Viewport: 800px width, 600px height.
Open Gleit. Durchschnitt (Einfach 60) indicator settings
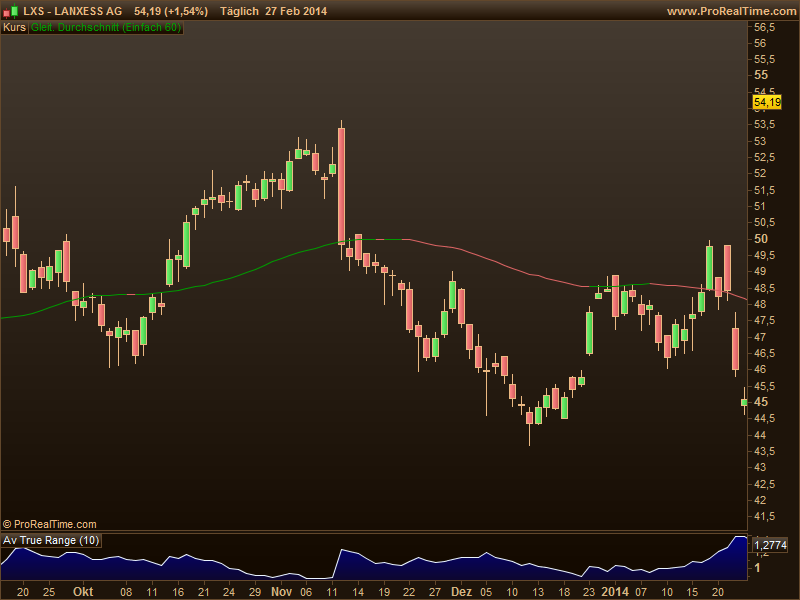pos(106,27)
